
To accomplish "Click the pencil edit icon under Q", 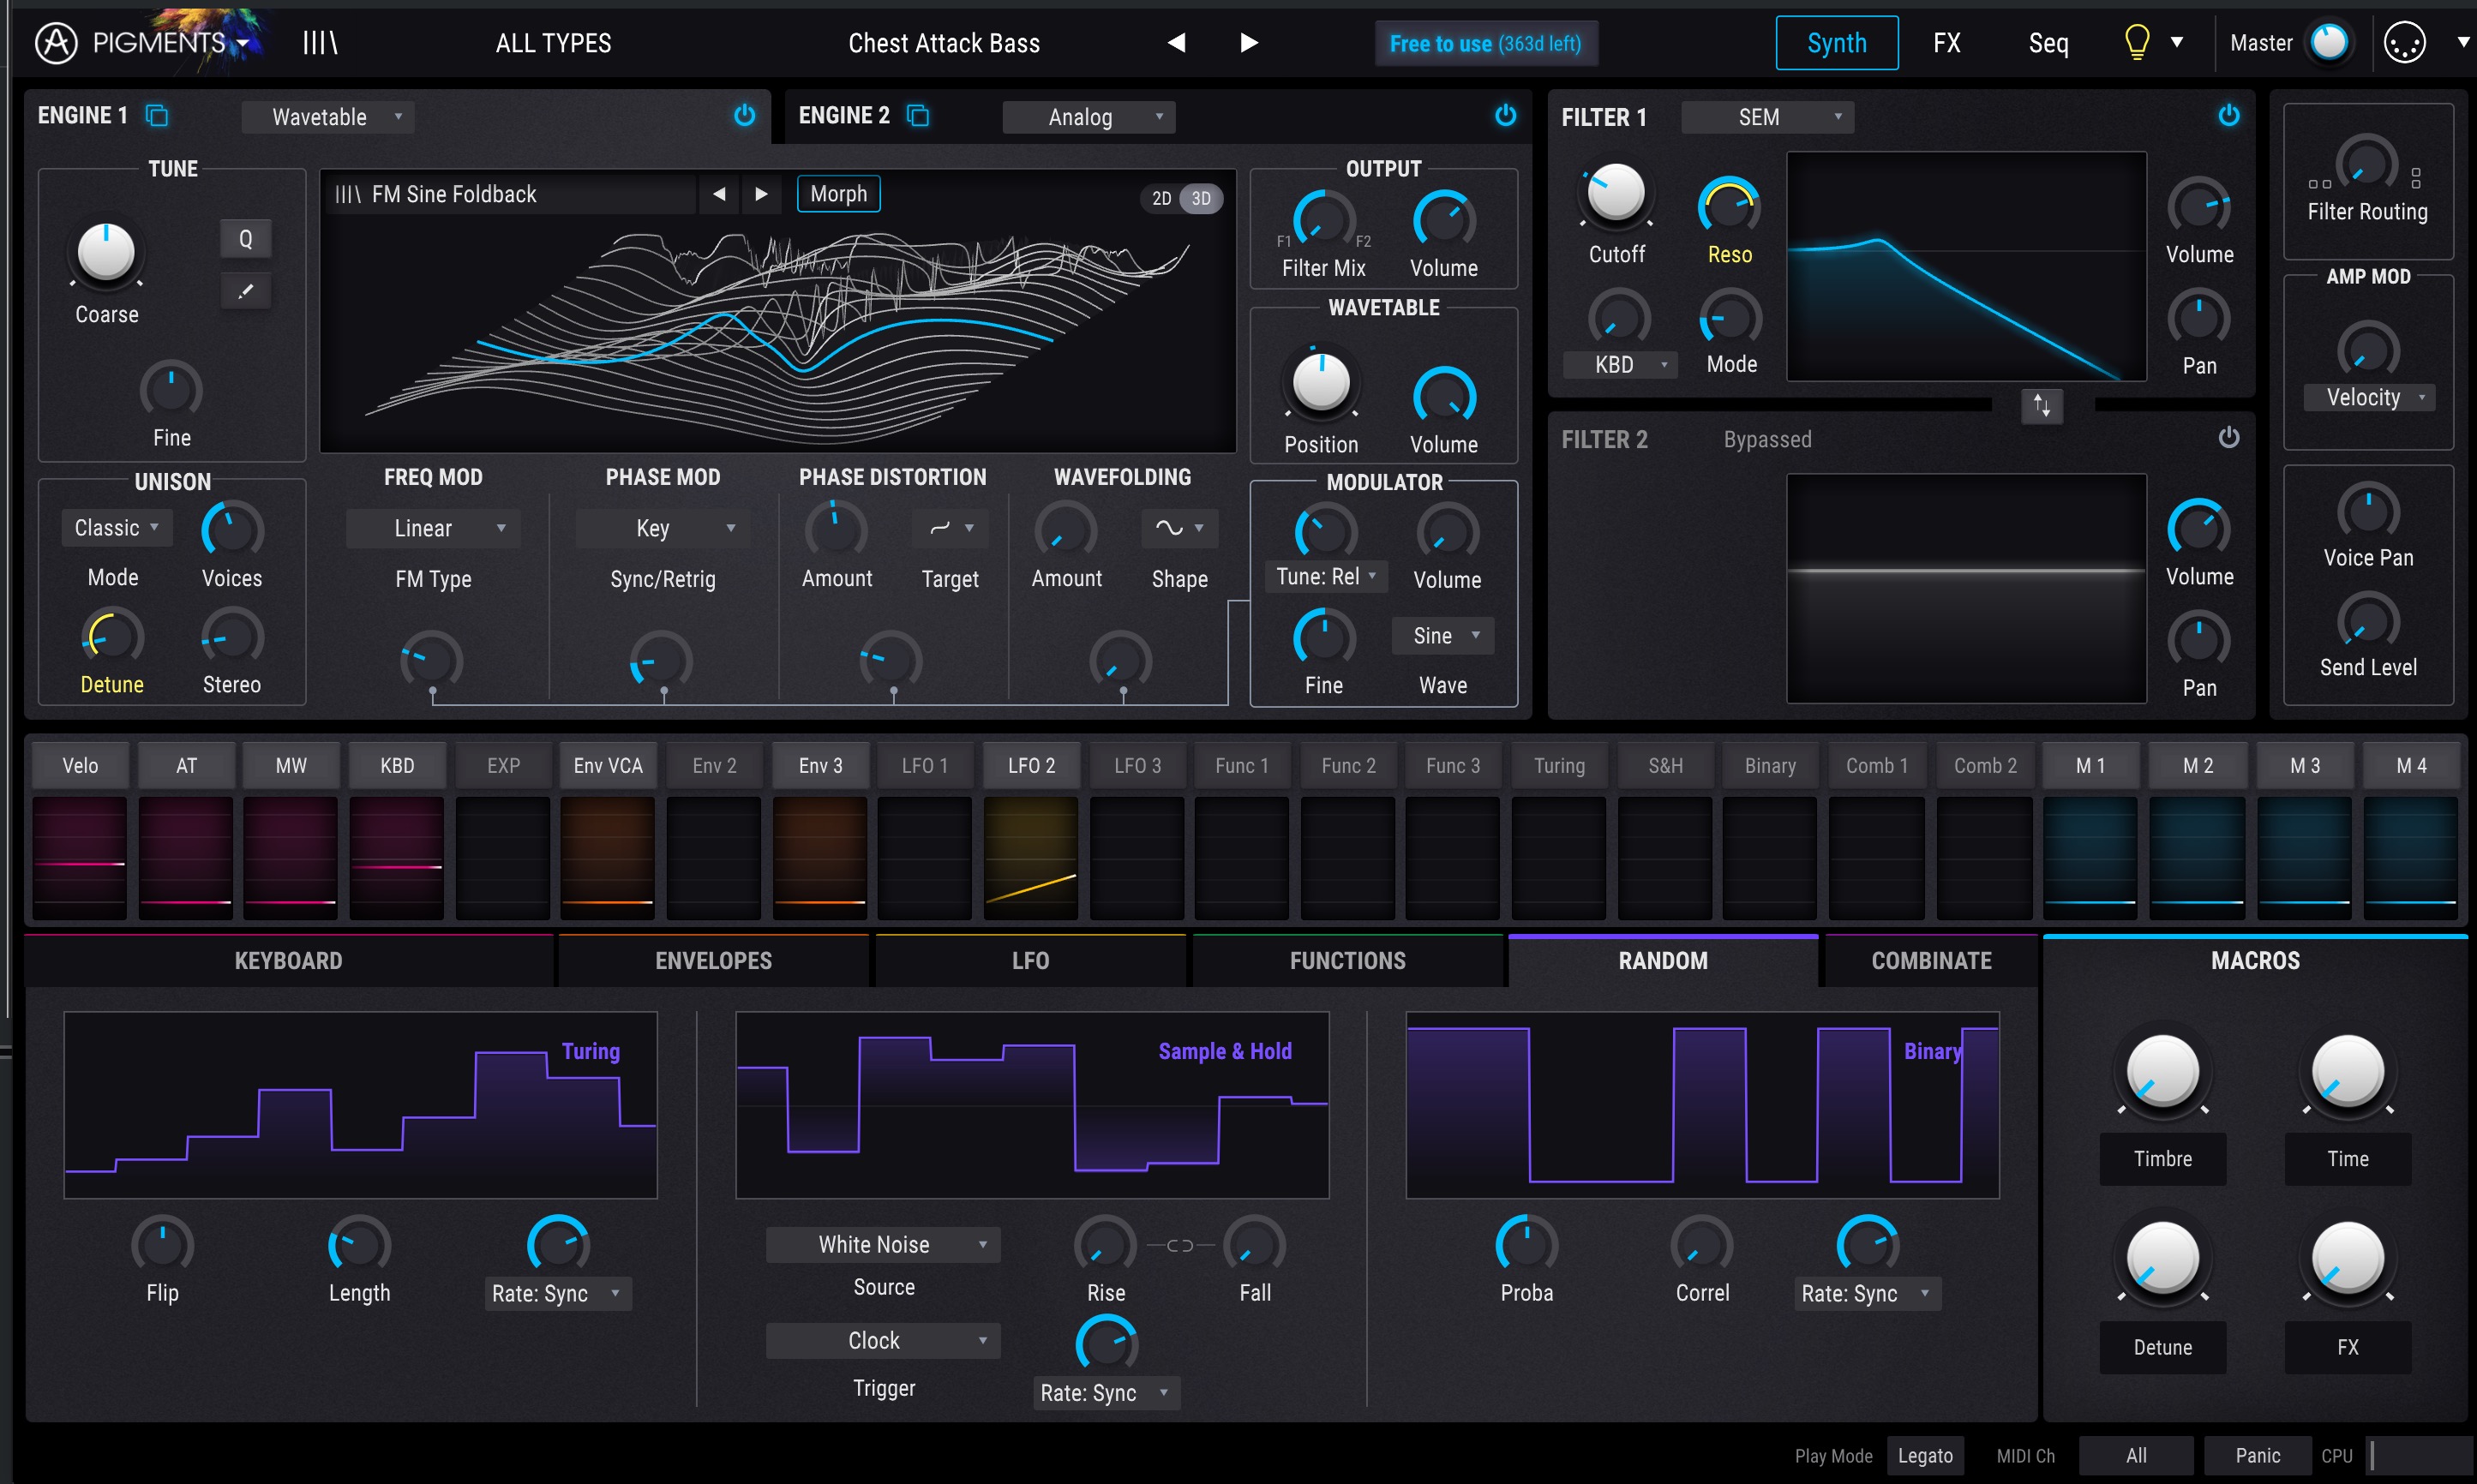I will [x=245, y=291].
